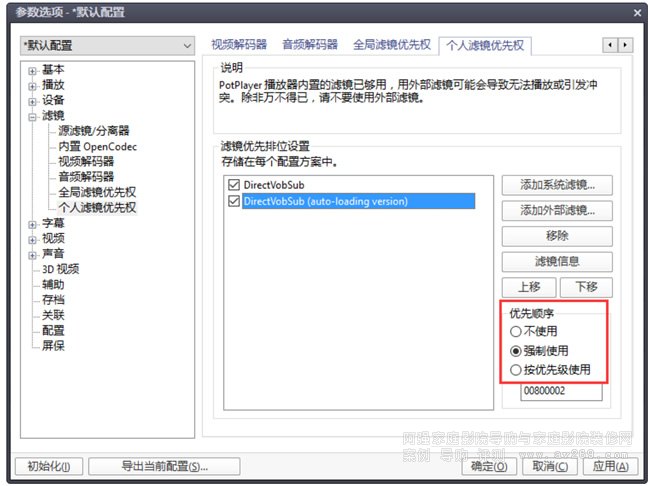Image resolution: width=650 pixels, height=486 pixels.
Task: Close the 参数选项 dialog window
Action: pos(637,12)
